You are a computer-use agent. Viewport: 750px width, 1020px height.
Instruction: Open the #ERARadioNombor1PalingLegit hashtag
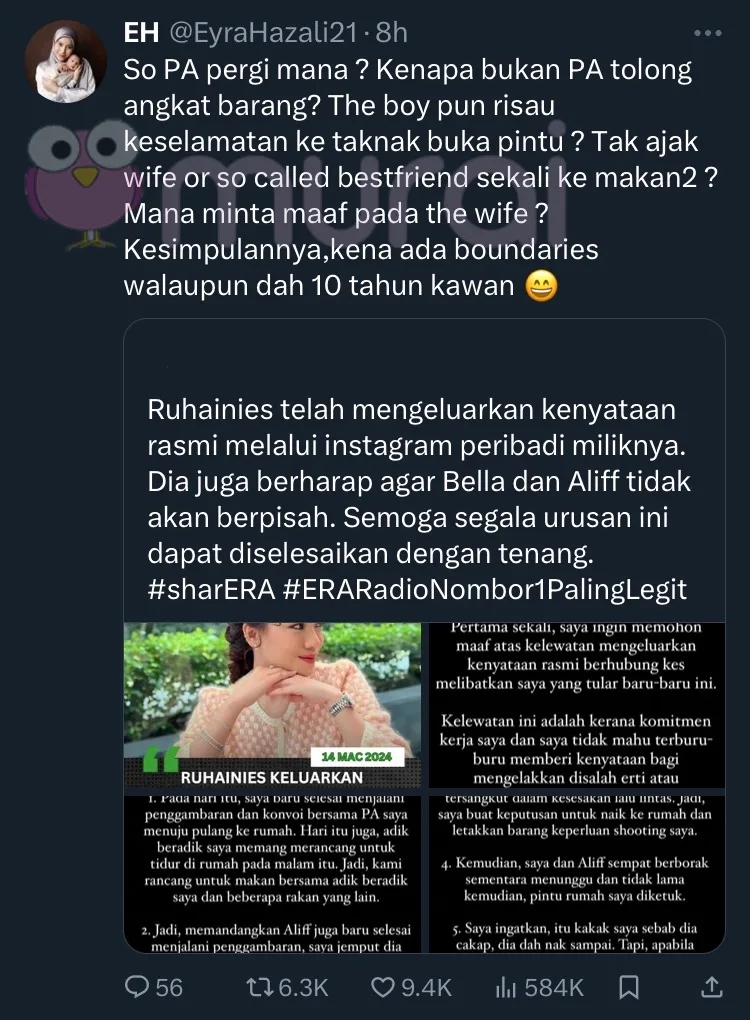tap(485, 589)
